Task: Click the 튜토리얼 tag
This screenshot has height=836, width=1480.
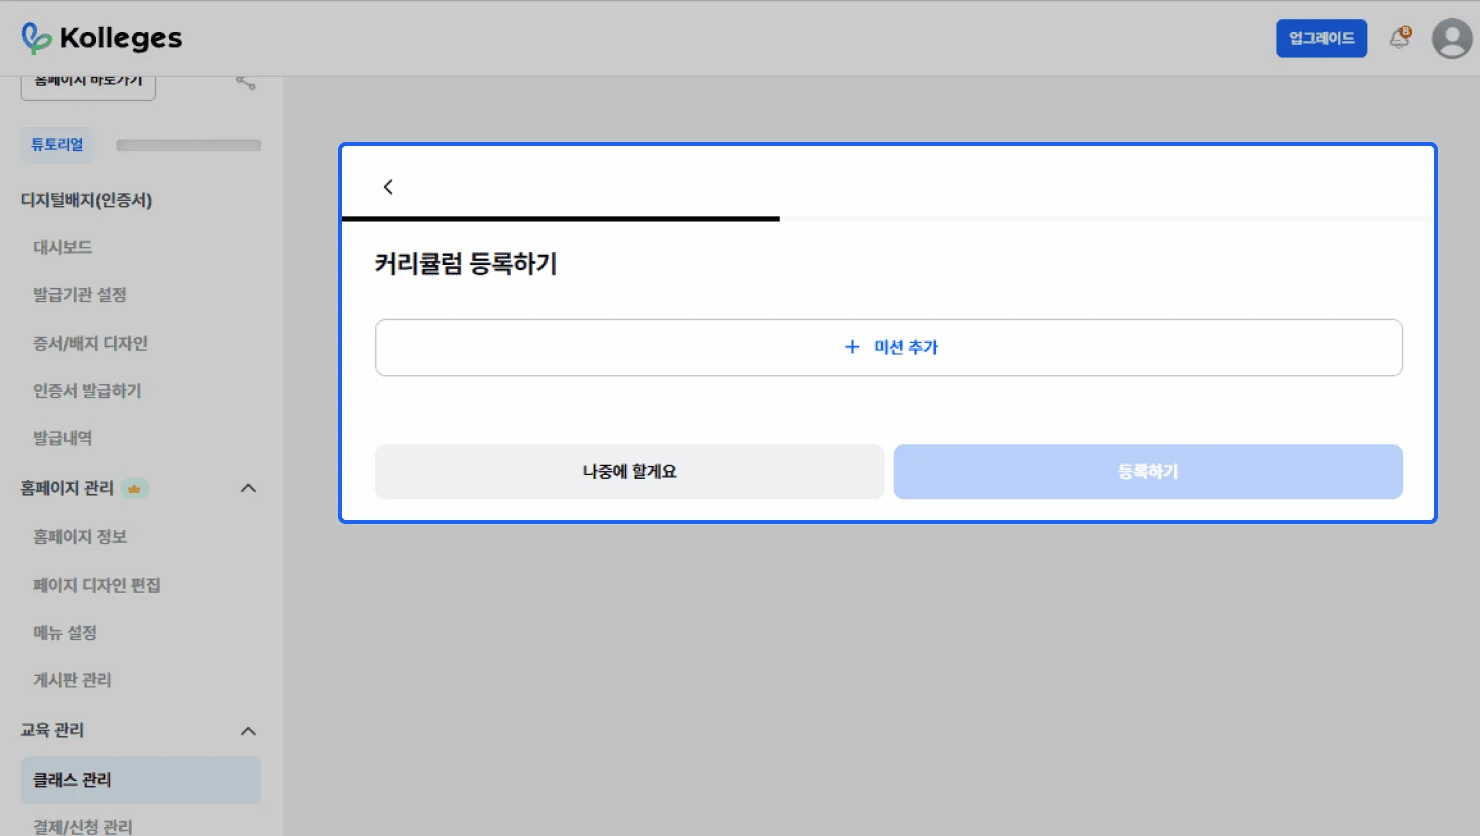Action: tap(57, 145)
